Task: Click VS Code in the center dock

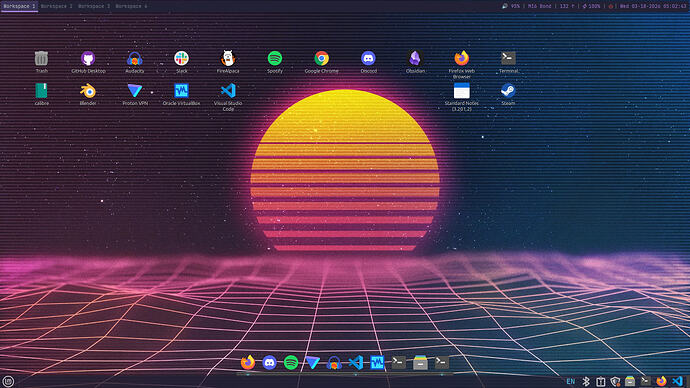Action: [x=356, y=362]
